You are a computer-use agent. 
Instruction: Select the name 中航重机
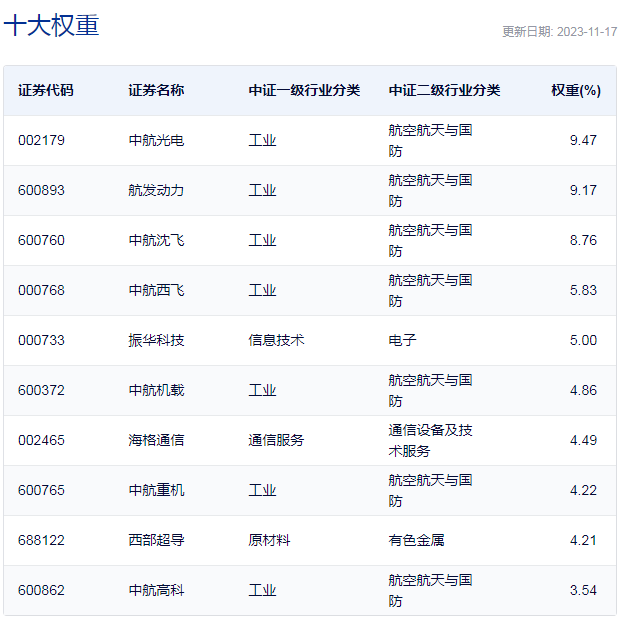click(x=156, y=490)
